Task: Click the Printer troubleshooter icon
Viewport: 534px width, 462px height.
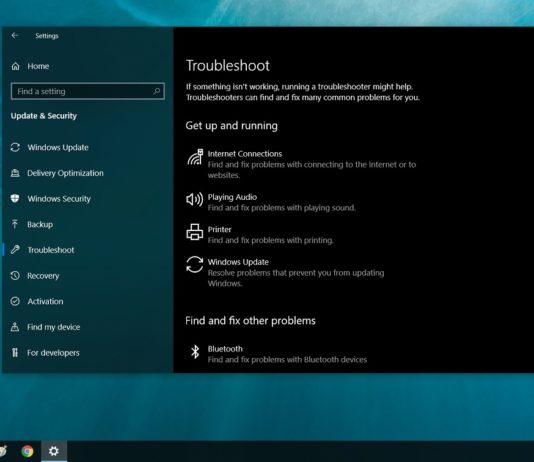Action: (x=195, y=232)
